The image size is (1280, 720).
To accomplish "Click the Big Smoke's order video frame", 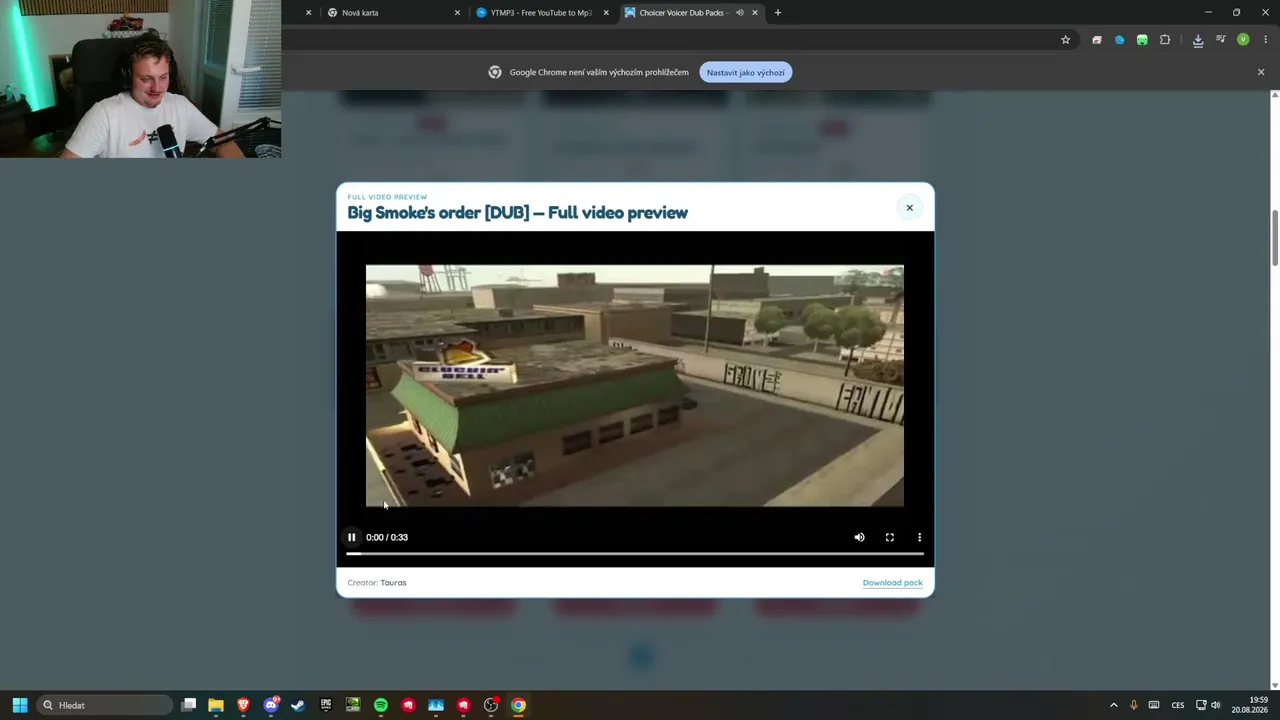I will click(635, 386).
